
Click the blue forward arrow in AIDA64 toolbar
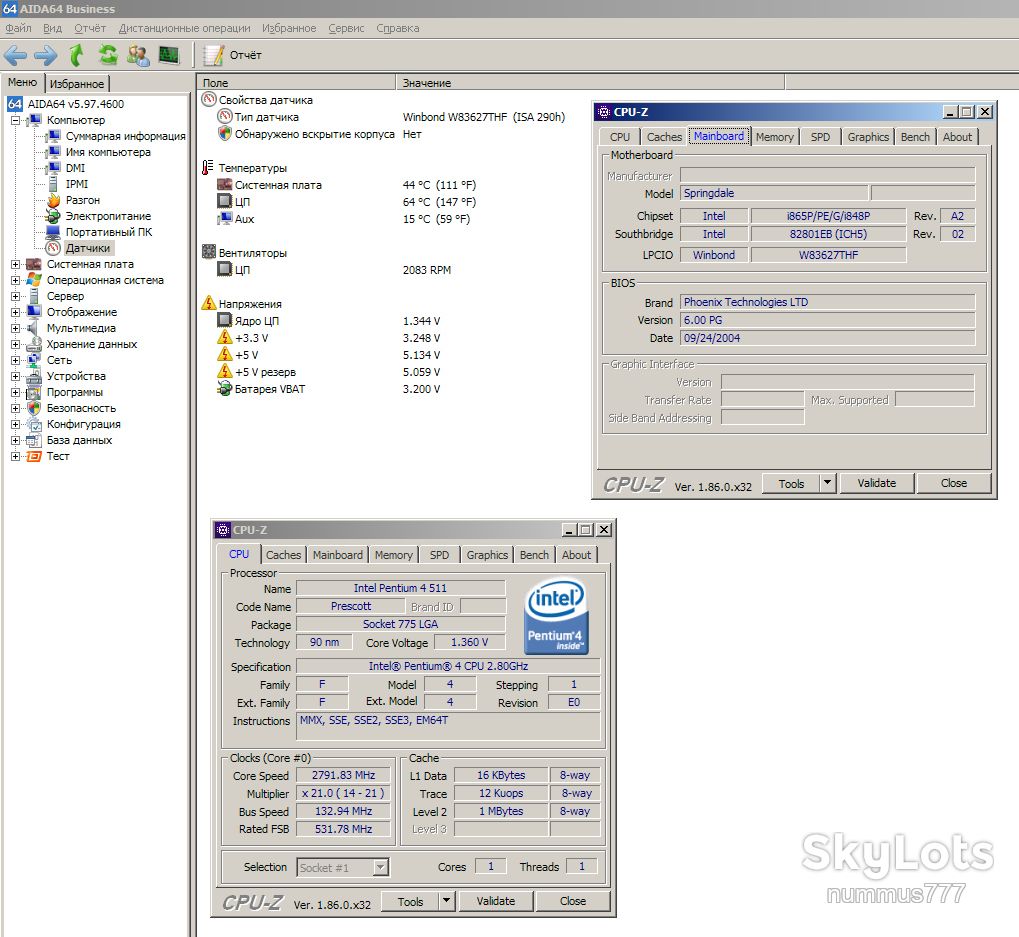45,55
